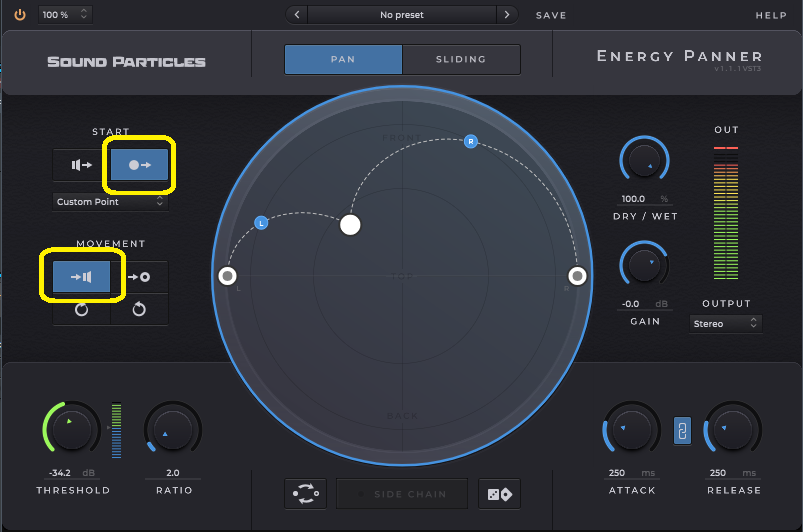Viewport: 803px width, 532px height.
Task: Click the blue L channel marker
Action: pyautogui.click(x=261, y=223)
